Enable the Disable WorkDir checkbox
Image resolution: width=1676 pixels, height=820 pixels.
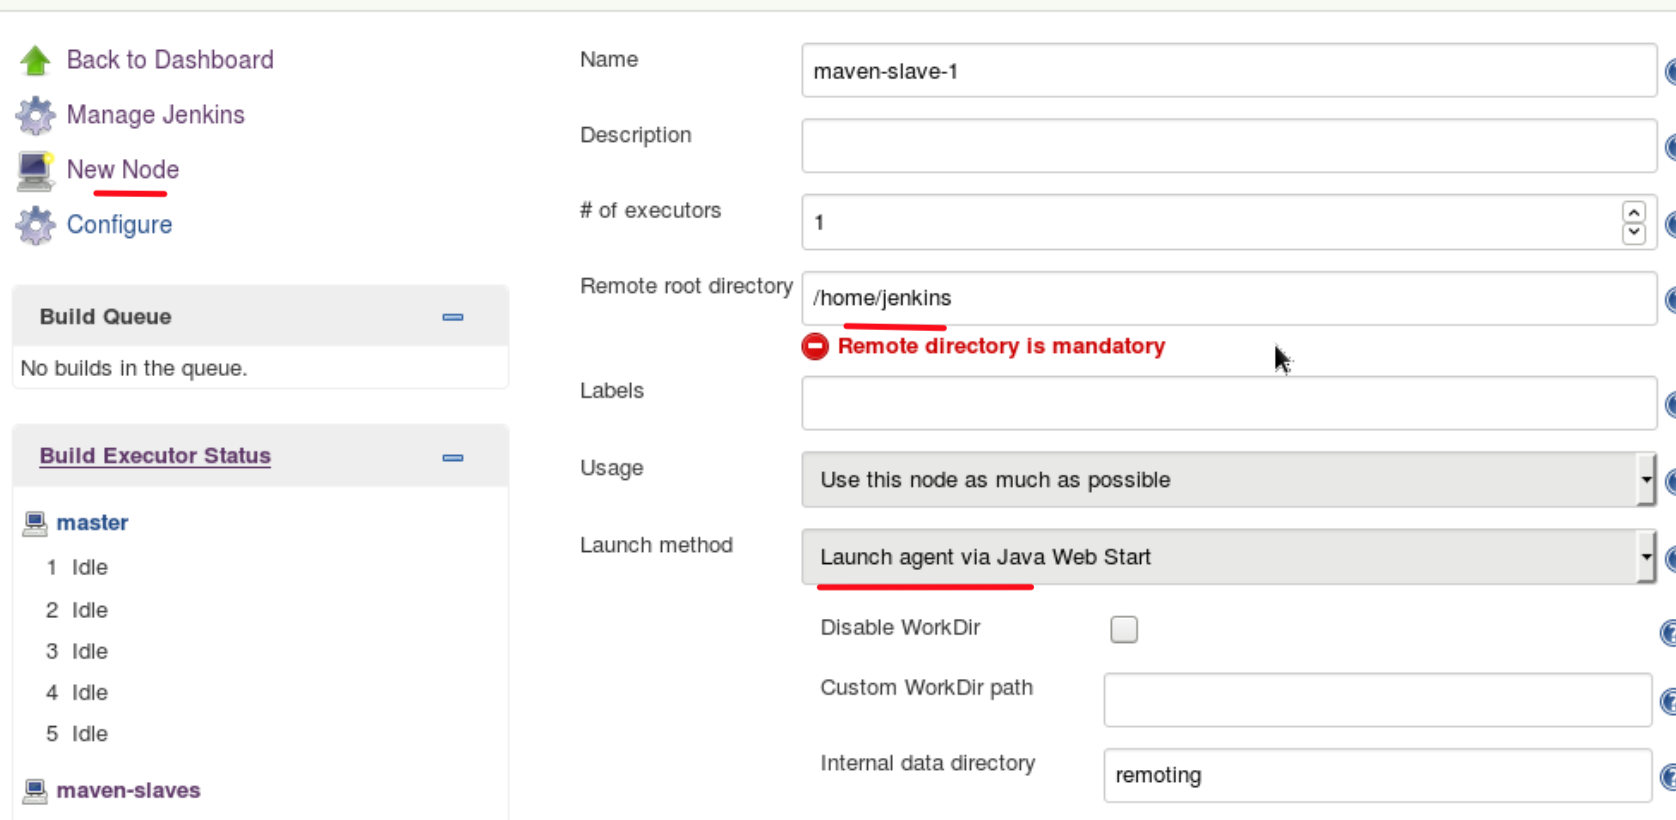pyautogui.click(x=1124, y=629)
